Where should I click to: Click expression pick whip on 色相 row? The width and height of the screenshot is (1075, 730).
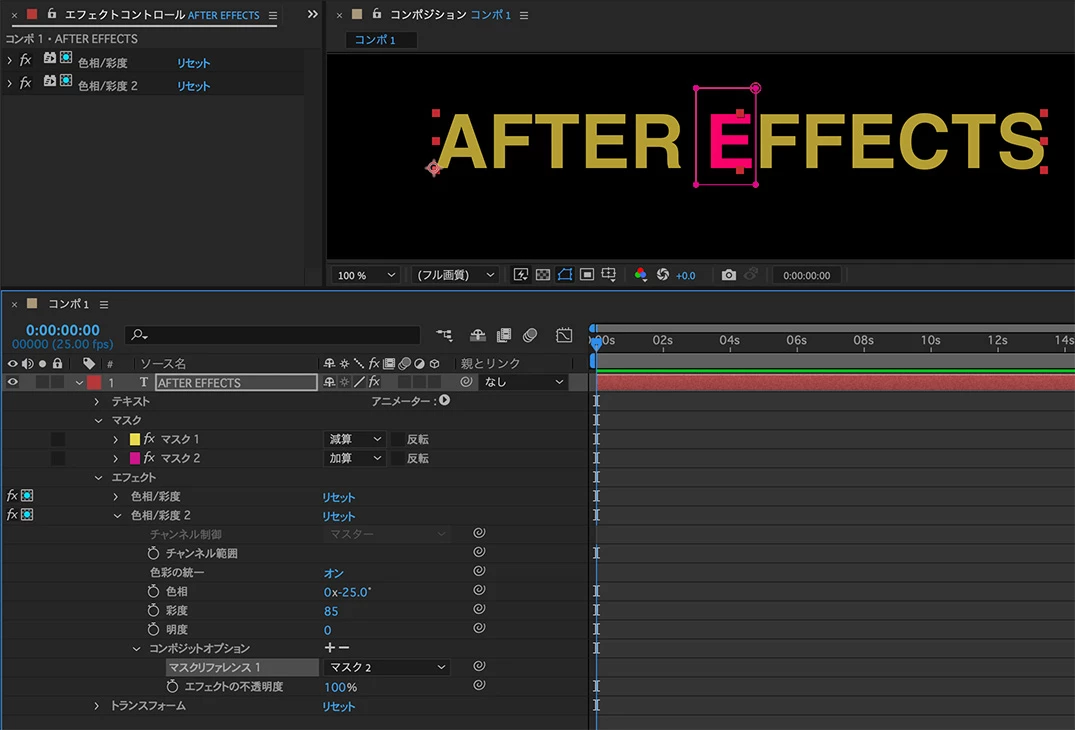[x=479, y=589]
